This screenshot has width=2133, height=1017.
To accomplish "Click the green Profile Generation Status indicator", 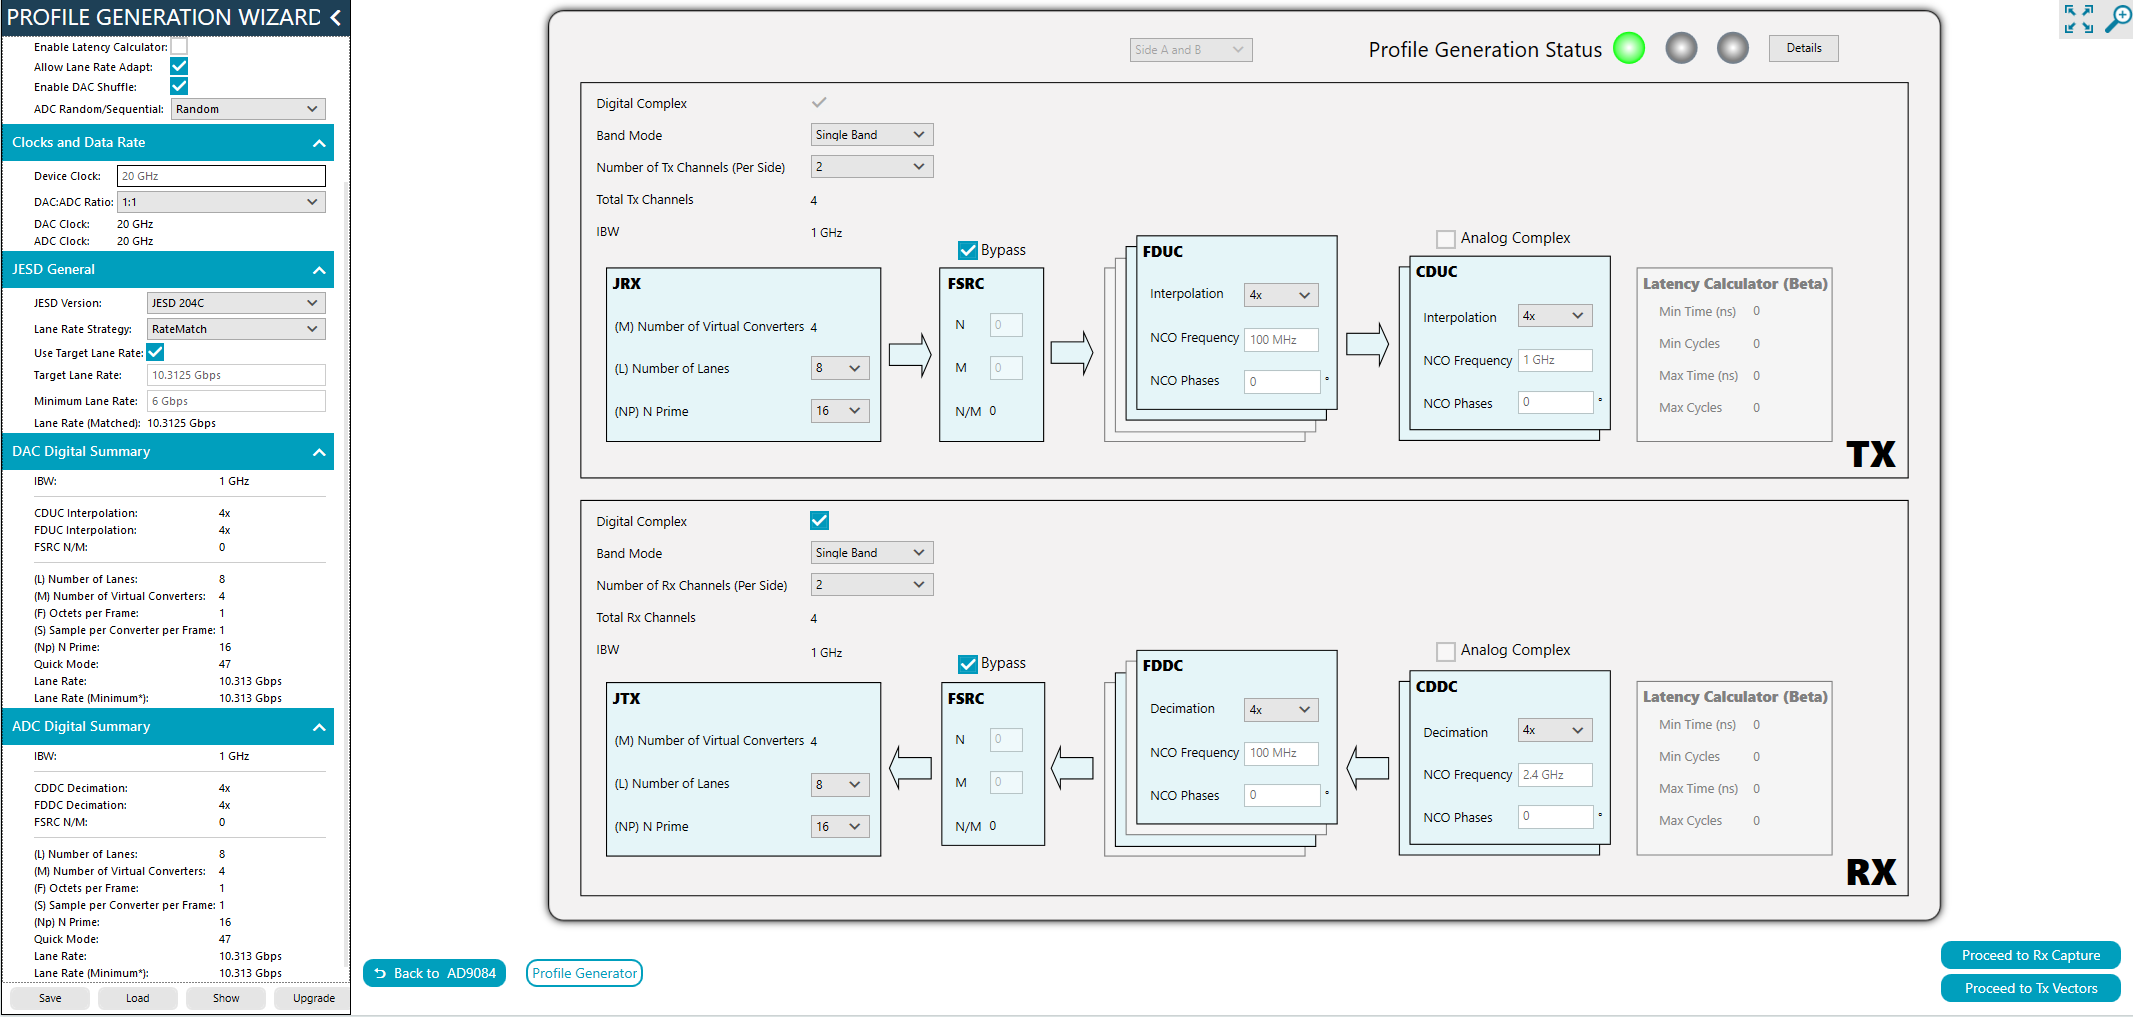I will click(1628, 47).
